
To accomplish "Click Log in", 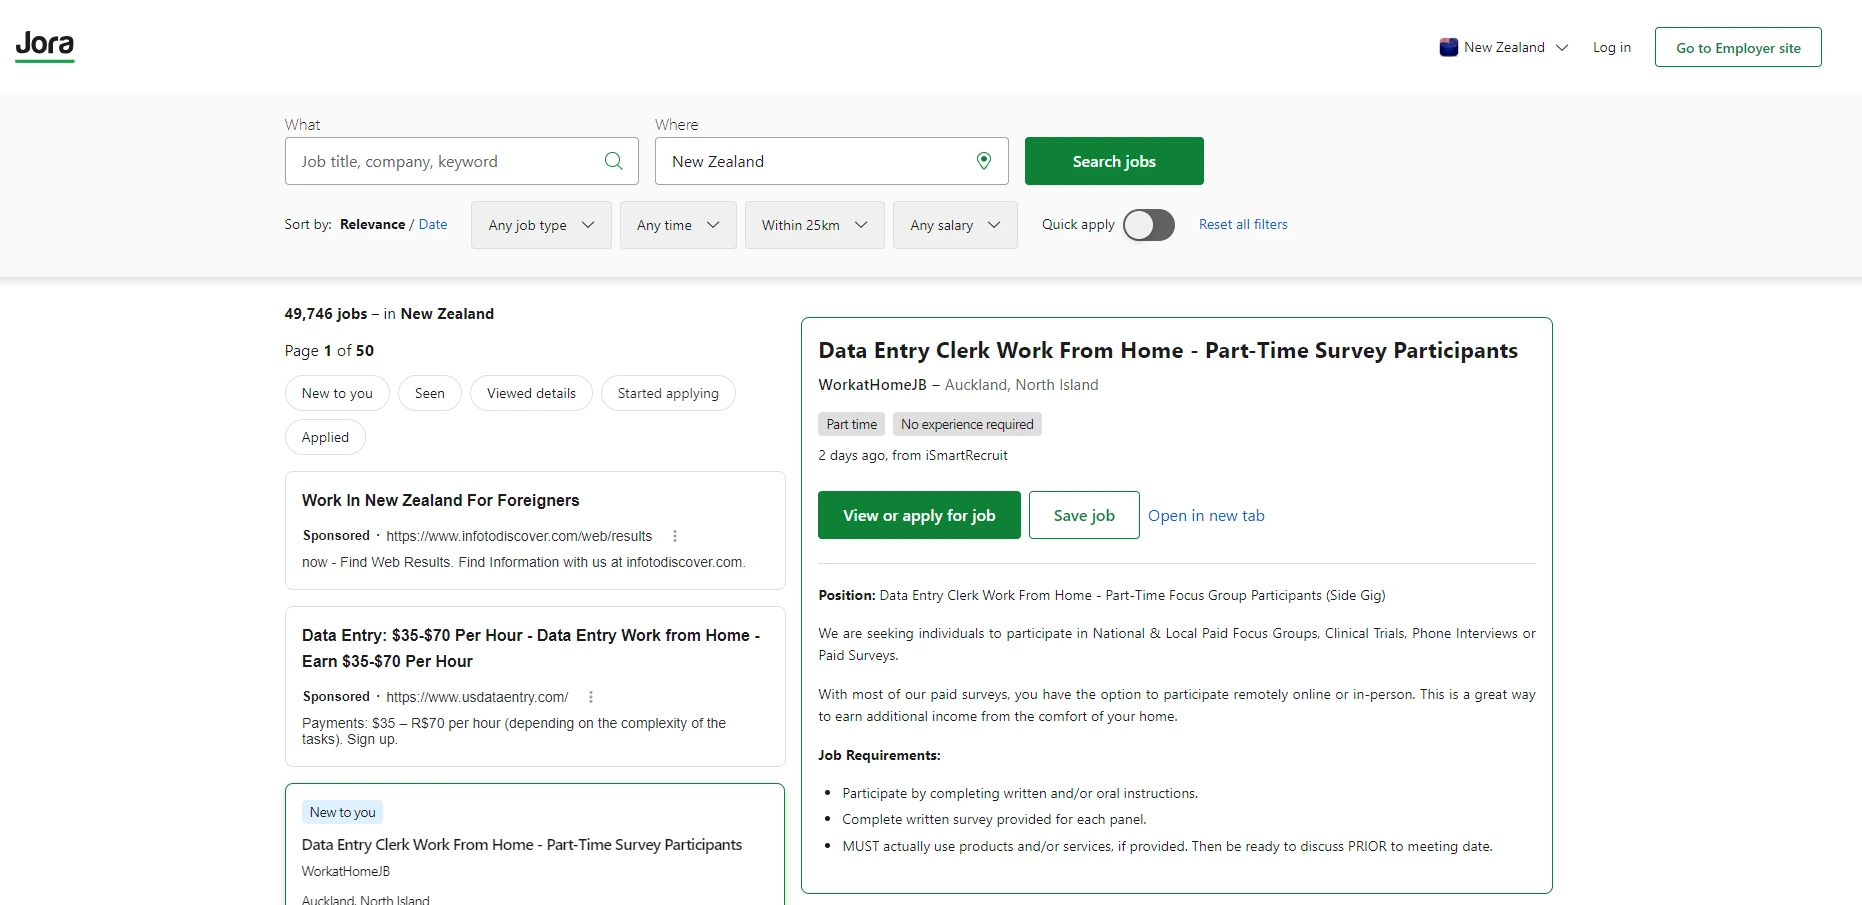I will click(x=1611, y=47).
